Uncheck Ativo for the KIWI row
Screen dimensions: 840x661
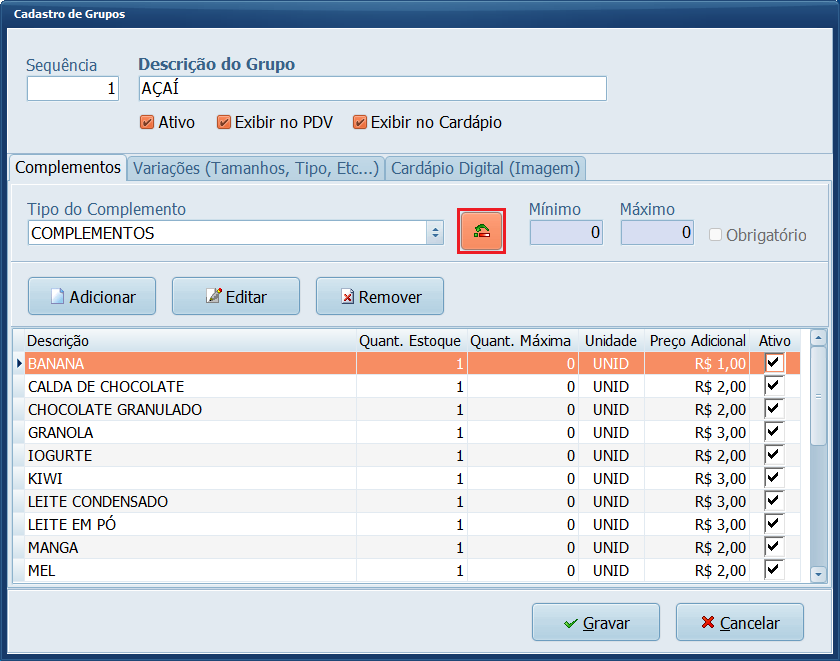(775, 477)
